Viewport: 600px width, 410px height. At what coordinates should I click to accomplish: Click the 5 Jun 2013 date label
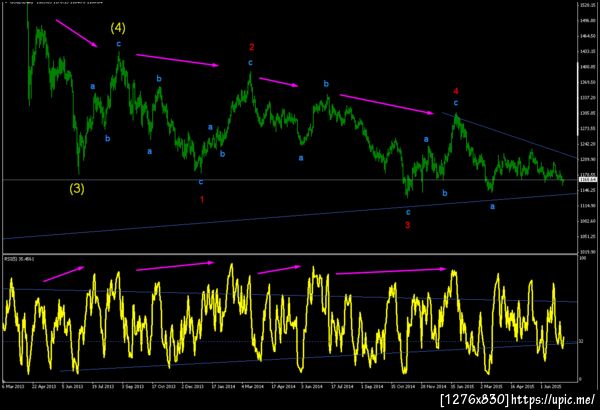click(72, 387)
